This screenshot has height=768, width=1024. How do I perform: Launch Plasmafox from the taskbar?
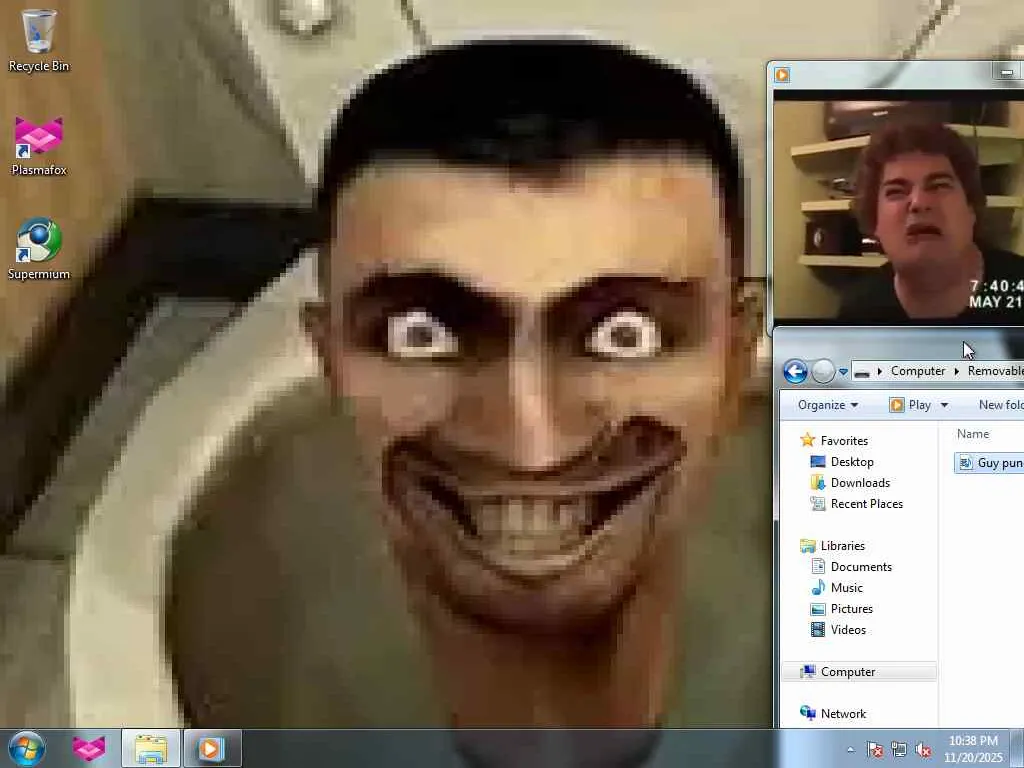[89, 748]
